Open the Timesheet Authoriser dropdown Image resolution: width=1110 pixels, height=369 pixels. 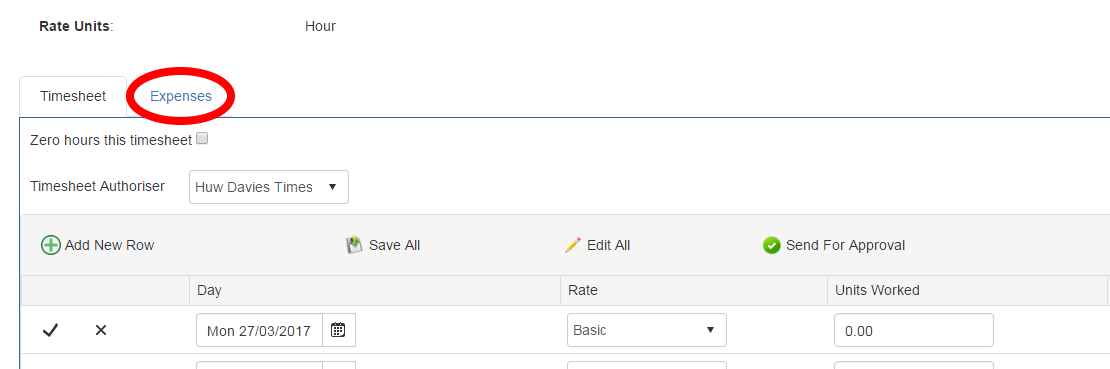(269, 187)
